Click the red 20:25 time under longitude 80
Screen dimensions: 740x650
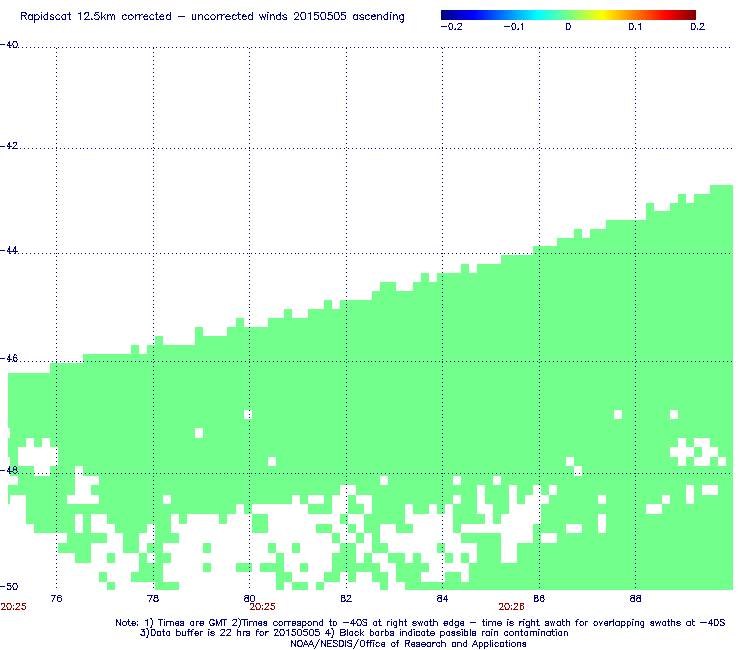click(x=262, y=607)
